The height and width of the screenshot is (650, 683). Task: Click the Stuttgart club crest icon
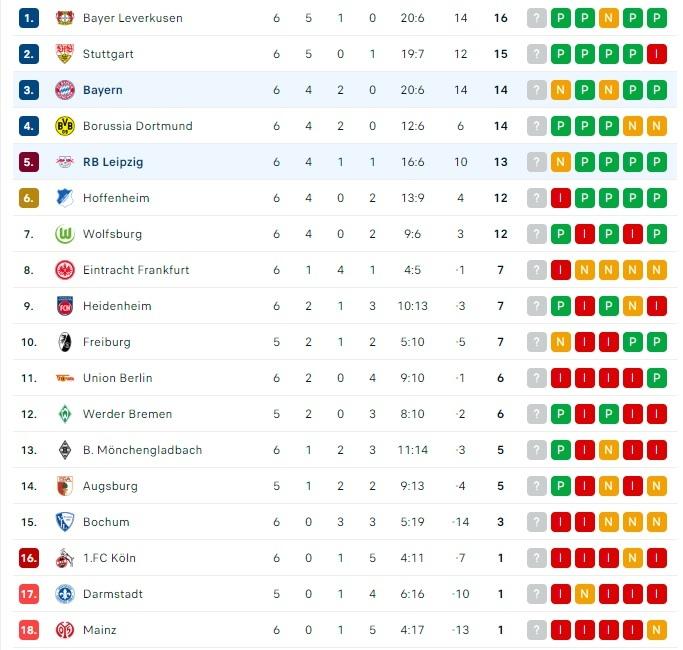pos(65,54)
